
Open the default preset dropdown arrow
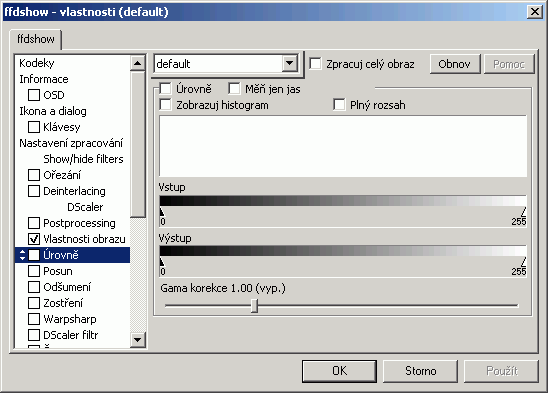click(289, 64)
